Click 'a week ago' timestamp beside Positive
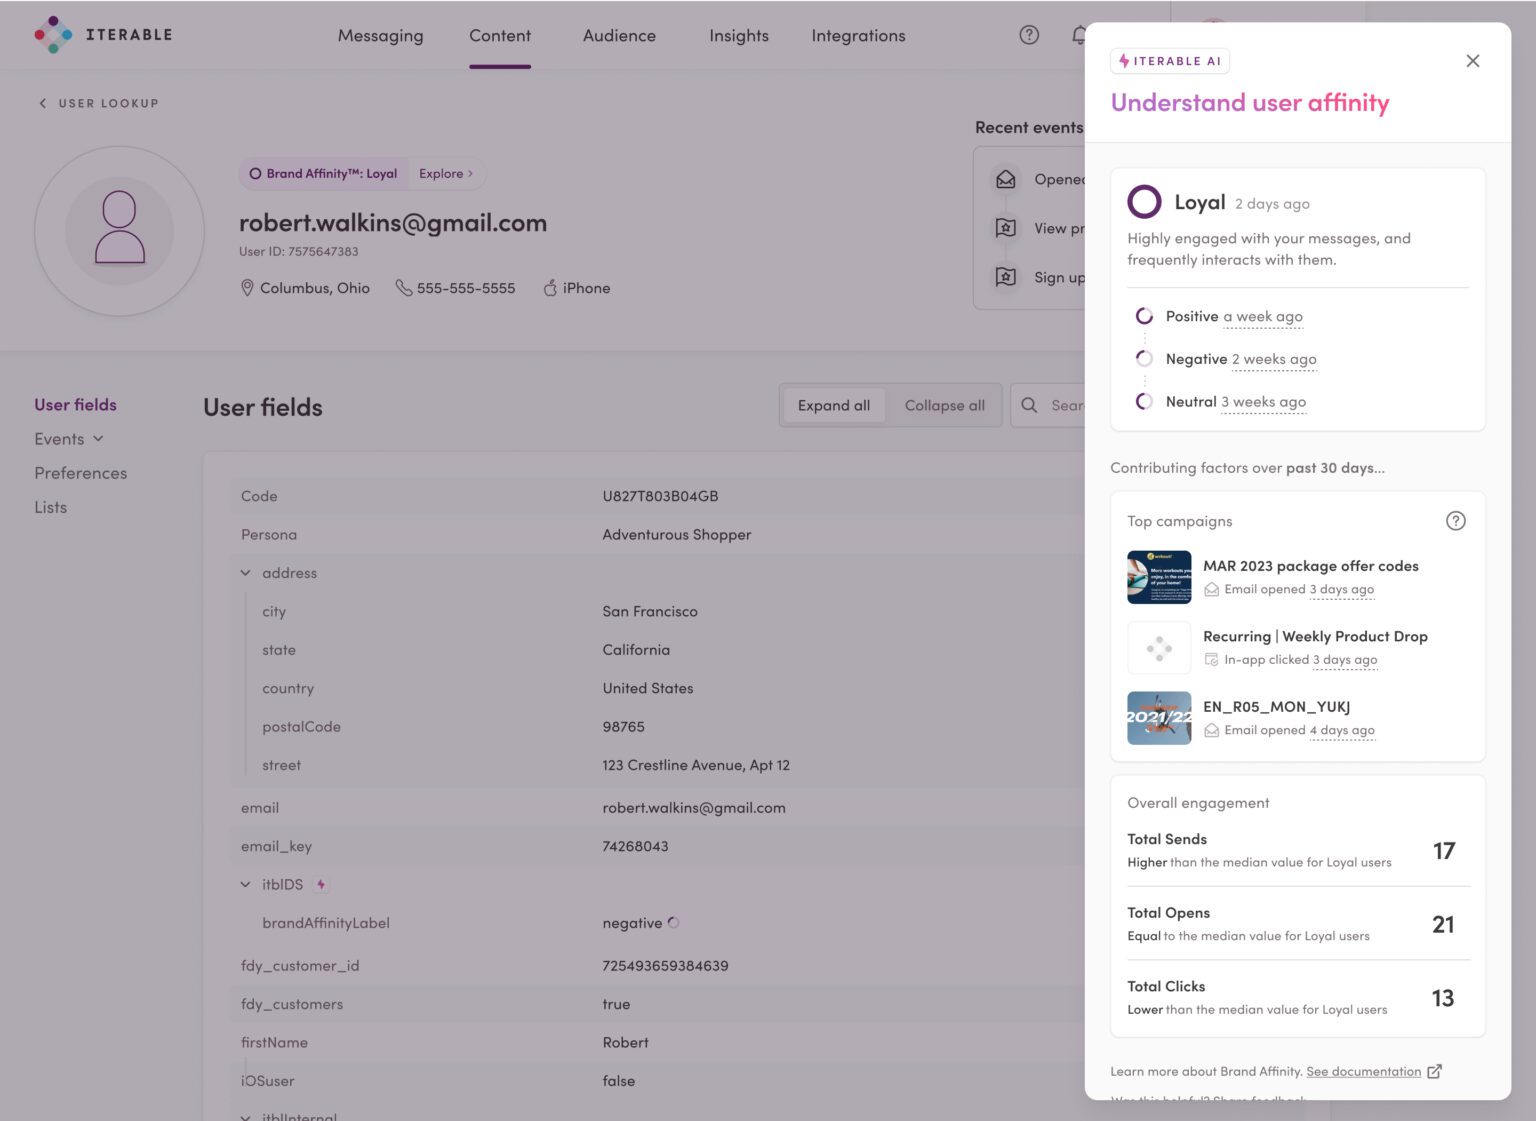This screenshot has height=1121, width=1536. [1263, 316]
